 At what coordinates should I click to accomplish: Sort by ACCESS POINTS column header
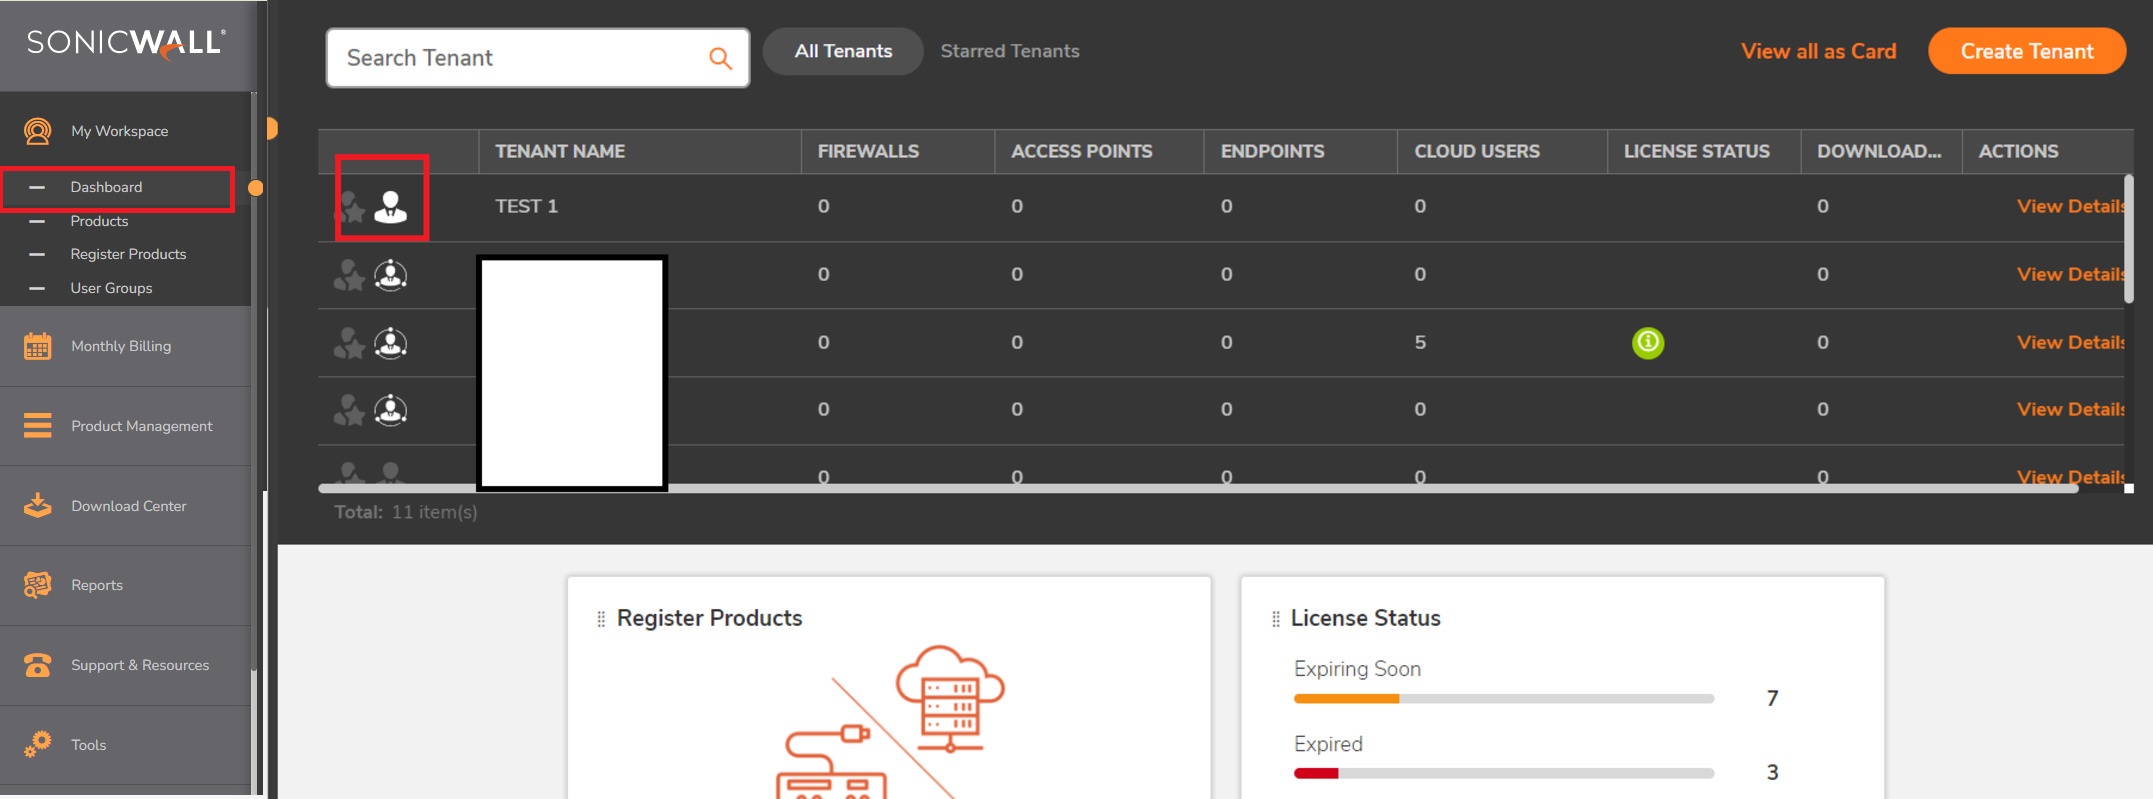1081,151
